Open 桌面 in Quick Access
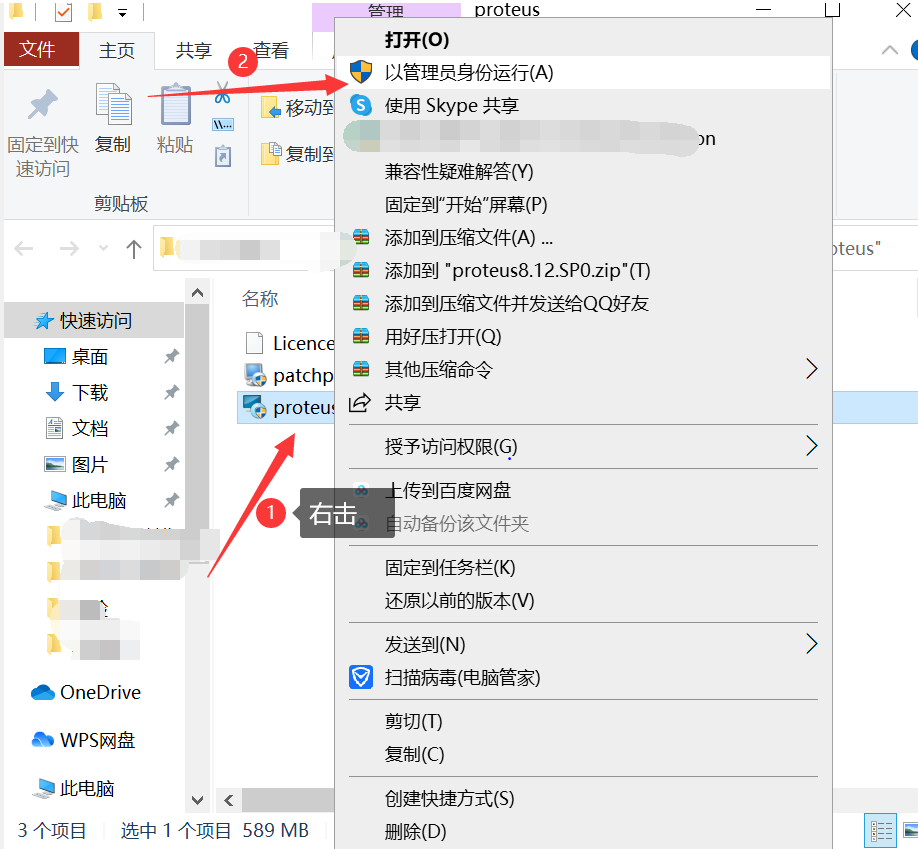Screen dimensions: 918x849 tap(90, 356)
